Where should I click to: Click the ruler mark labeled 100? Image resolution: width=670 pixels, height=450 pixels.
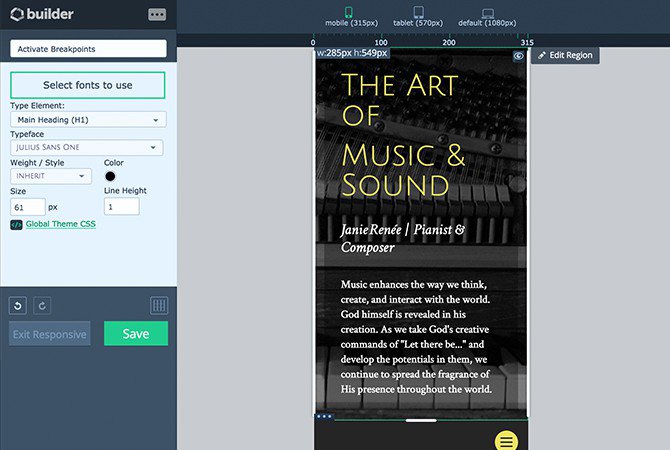click(381, 42)
